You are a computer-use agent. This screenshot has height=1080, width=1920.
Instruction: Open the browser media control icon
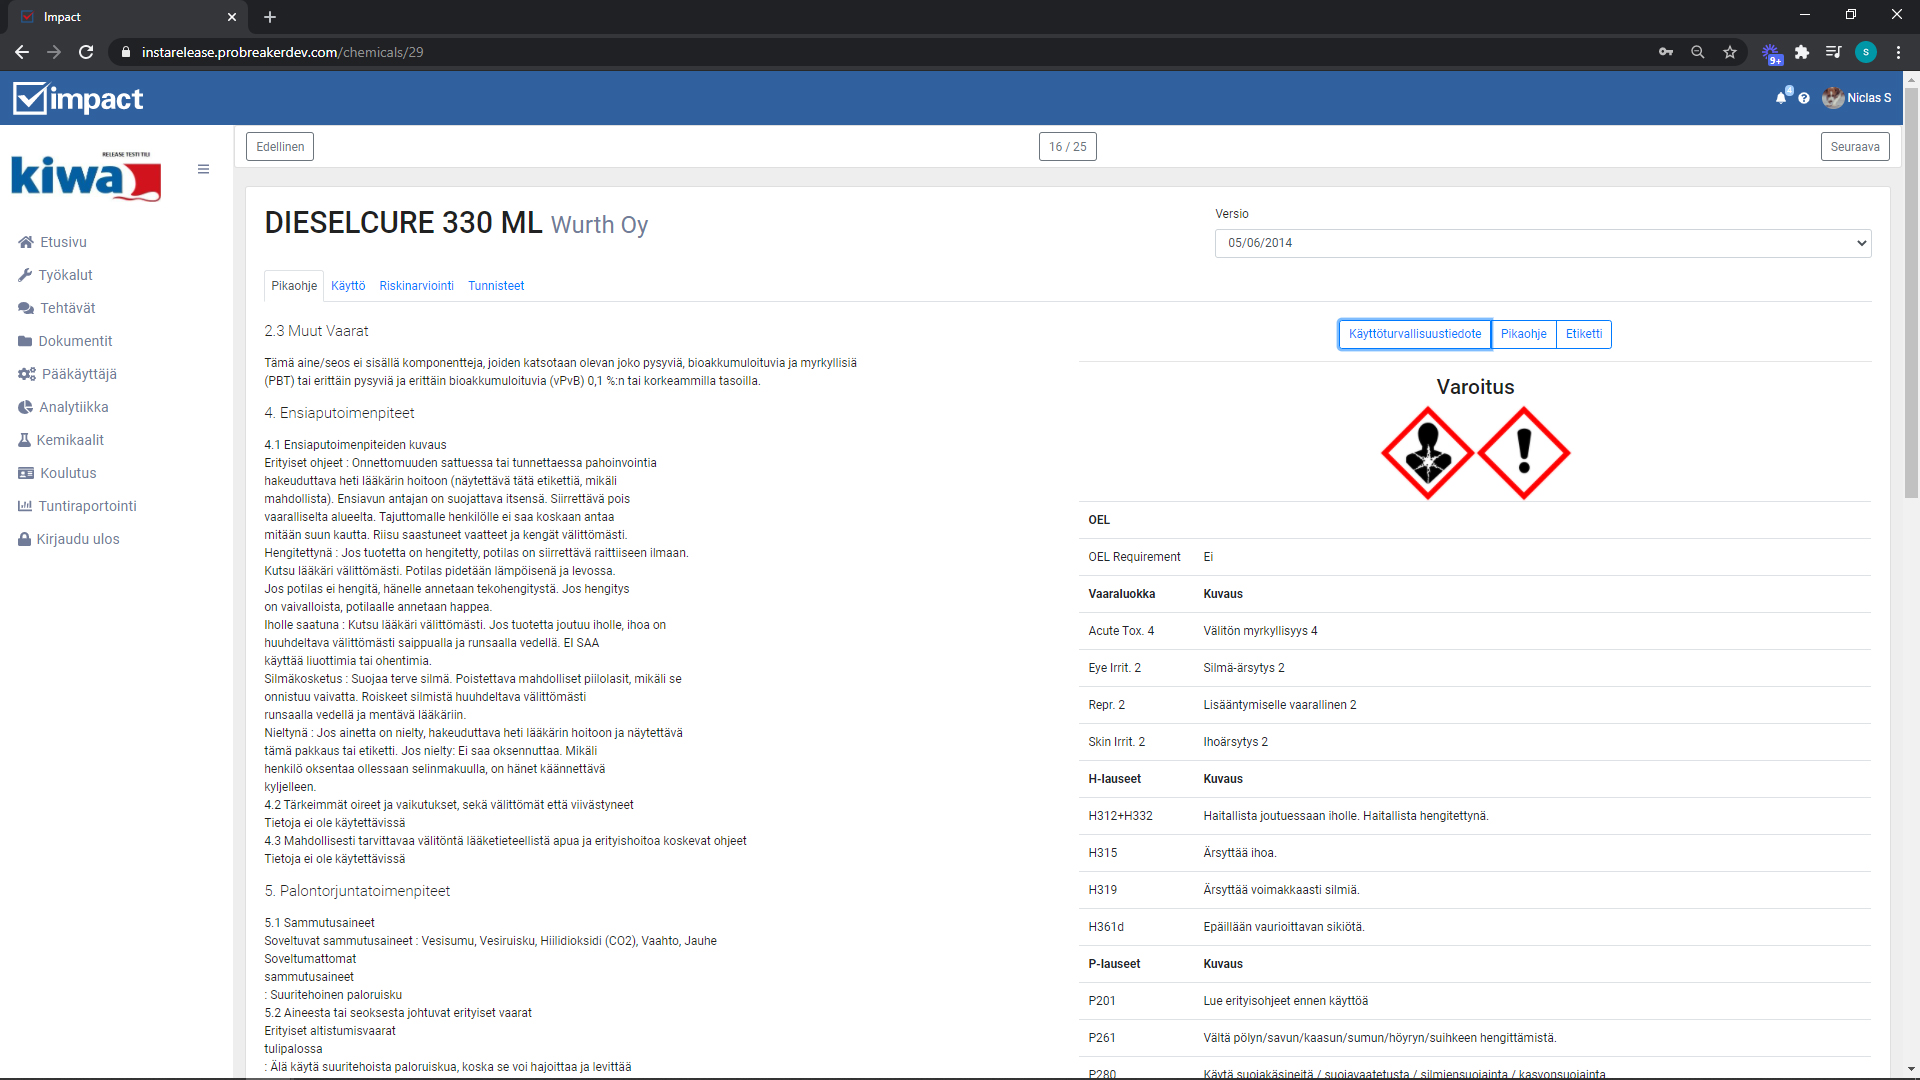[1834, 52]
